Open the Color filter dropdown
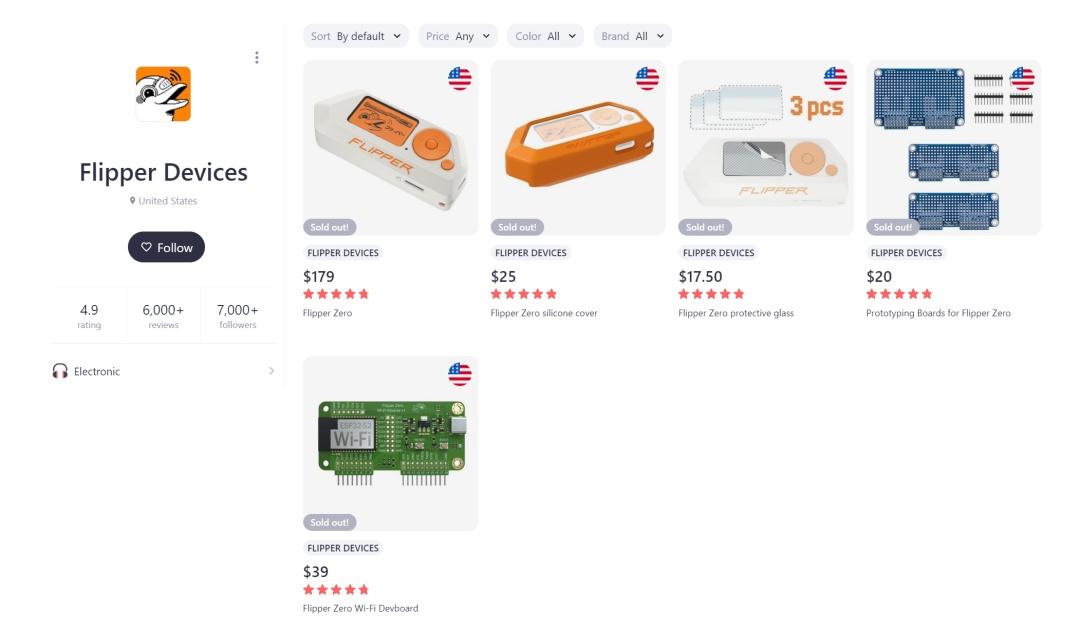Viewport: 1080px width, 631px height. pyautogui.click(x=545, y=36)
